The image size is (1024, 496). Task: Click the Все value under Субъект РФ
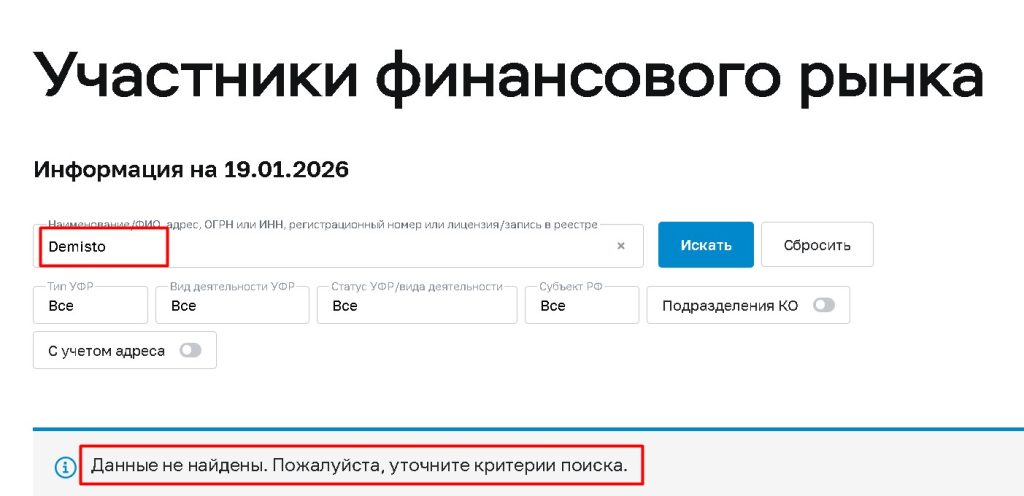click(x=553, y=306)
